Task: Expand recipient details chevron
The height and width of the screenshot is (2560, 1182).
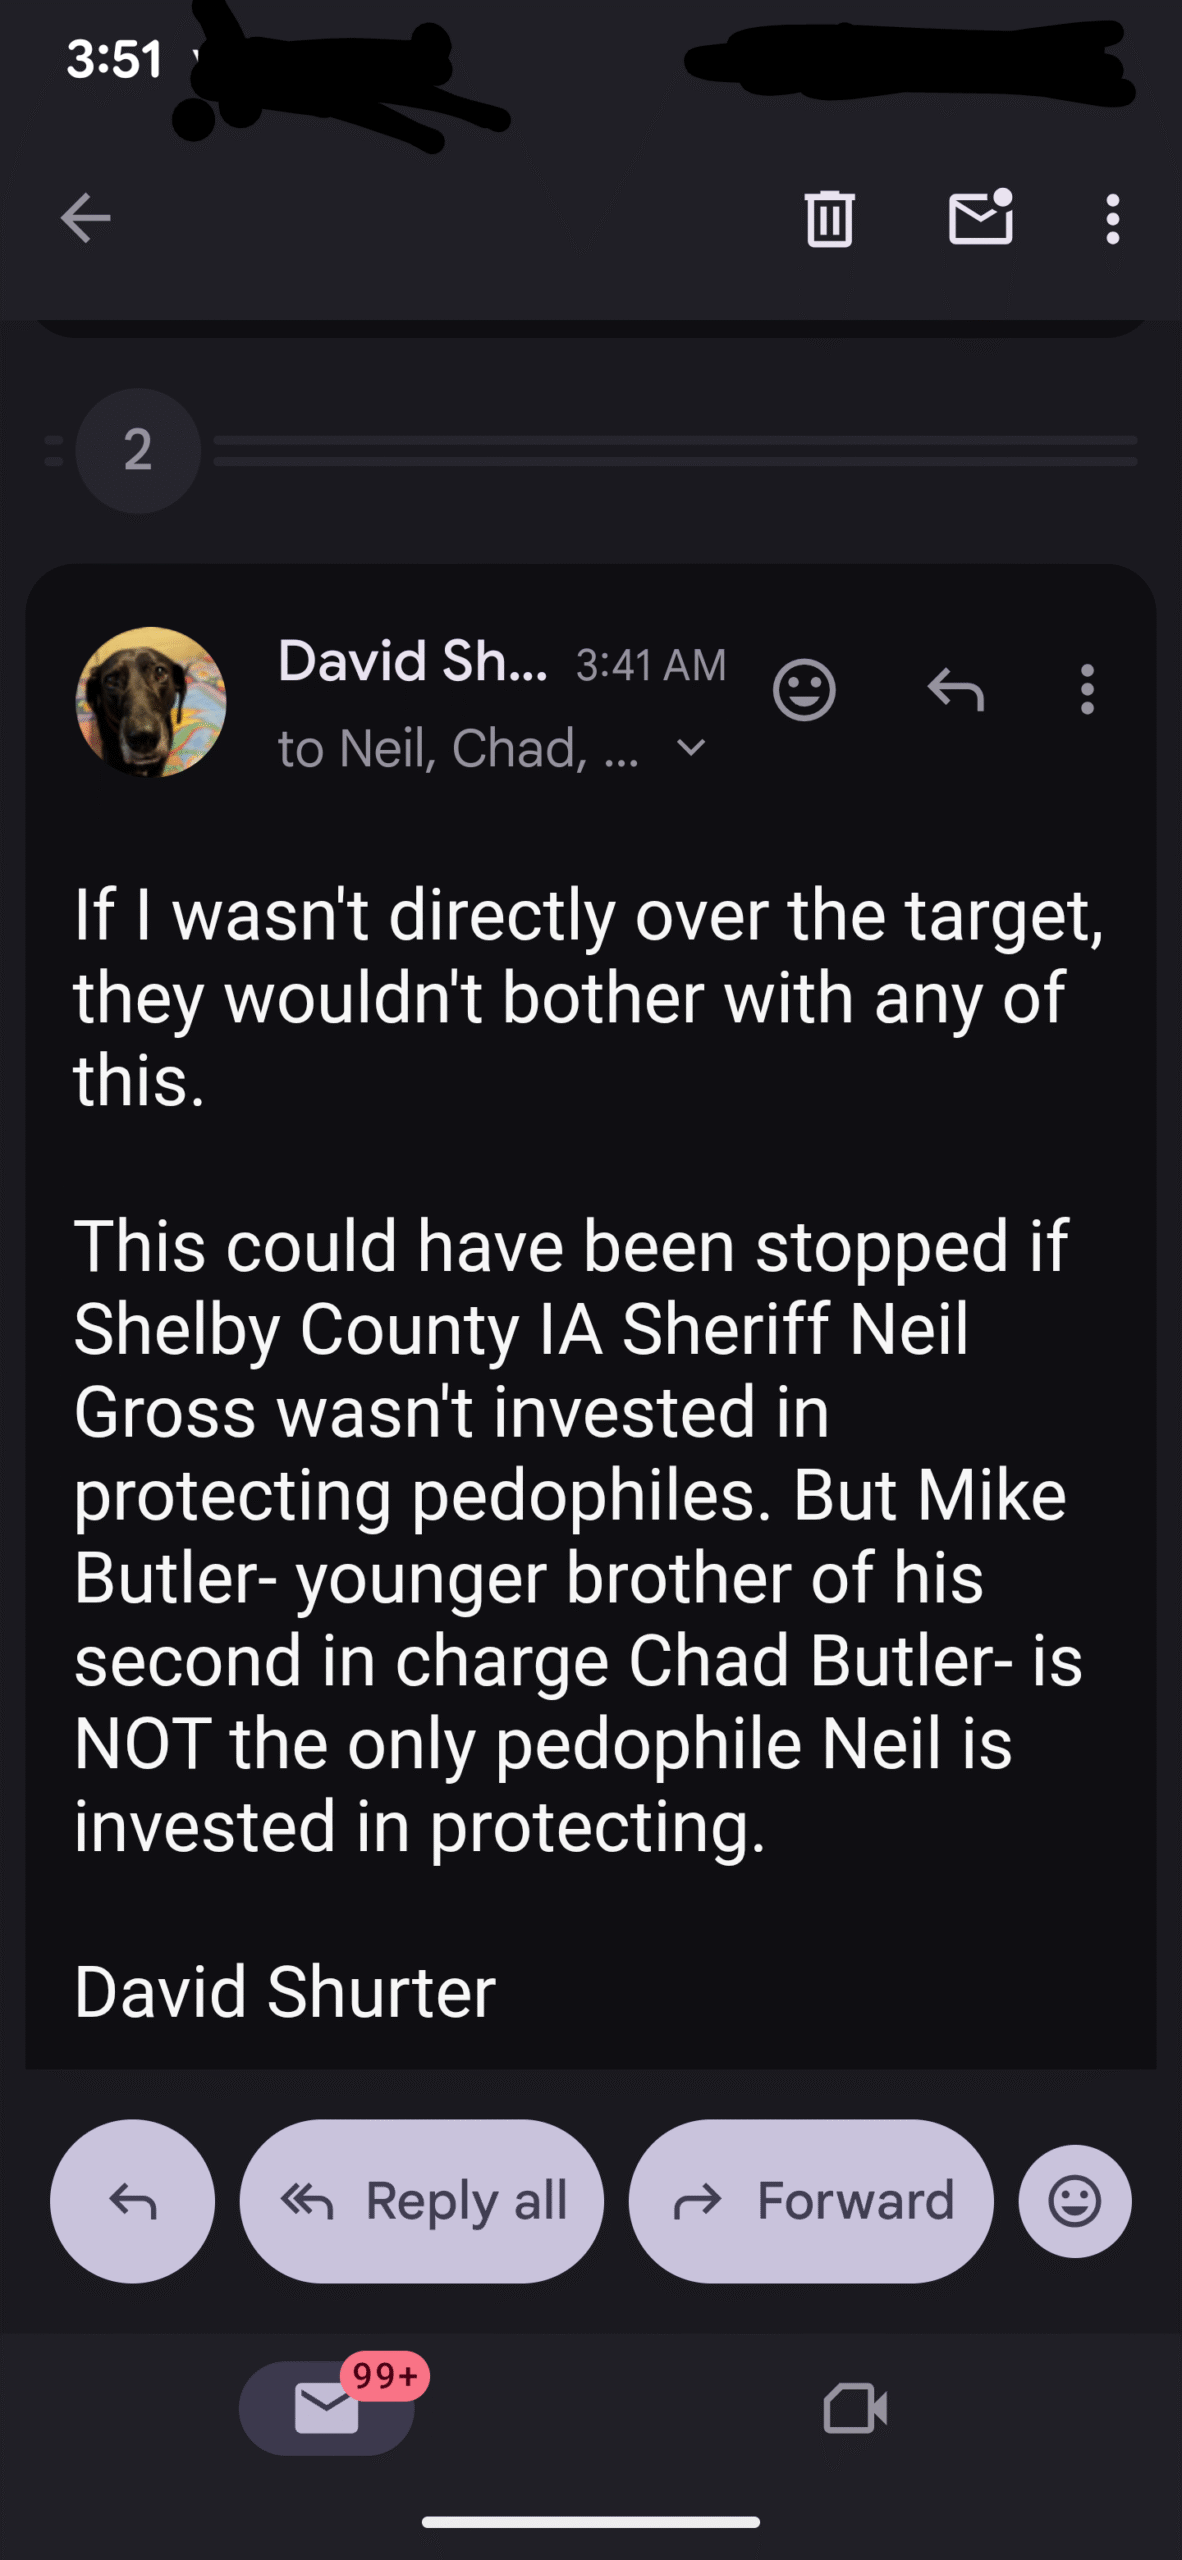Action: pyautogui.click(x=691, y=748)
